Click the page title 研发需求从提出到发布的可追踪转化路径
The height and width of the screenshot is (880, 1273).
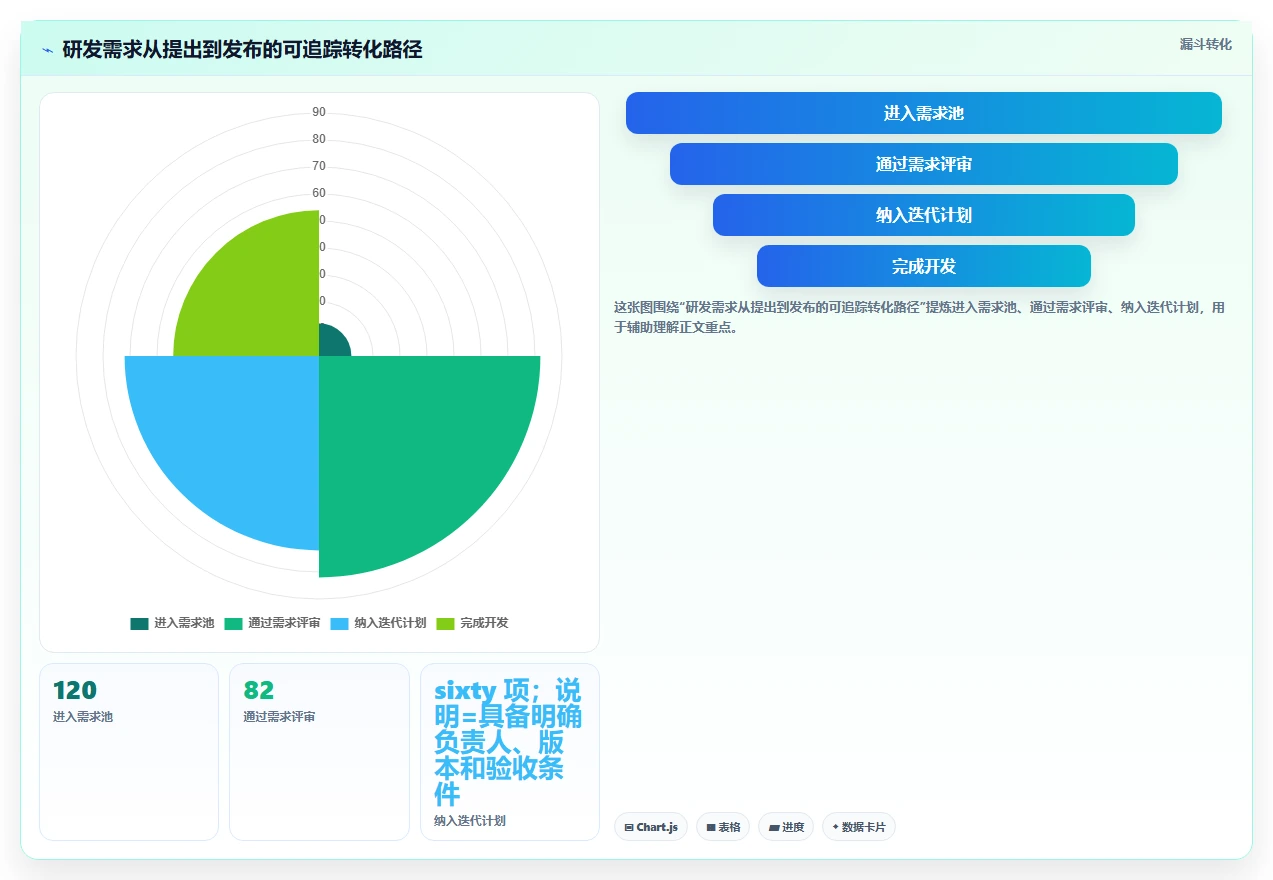242,50
